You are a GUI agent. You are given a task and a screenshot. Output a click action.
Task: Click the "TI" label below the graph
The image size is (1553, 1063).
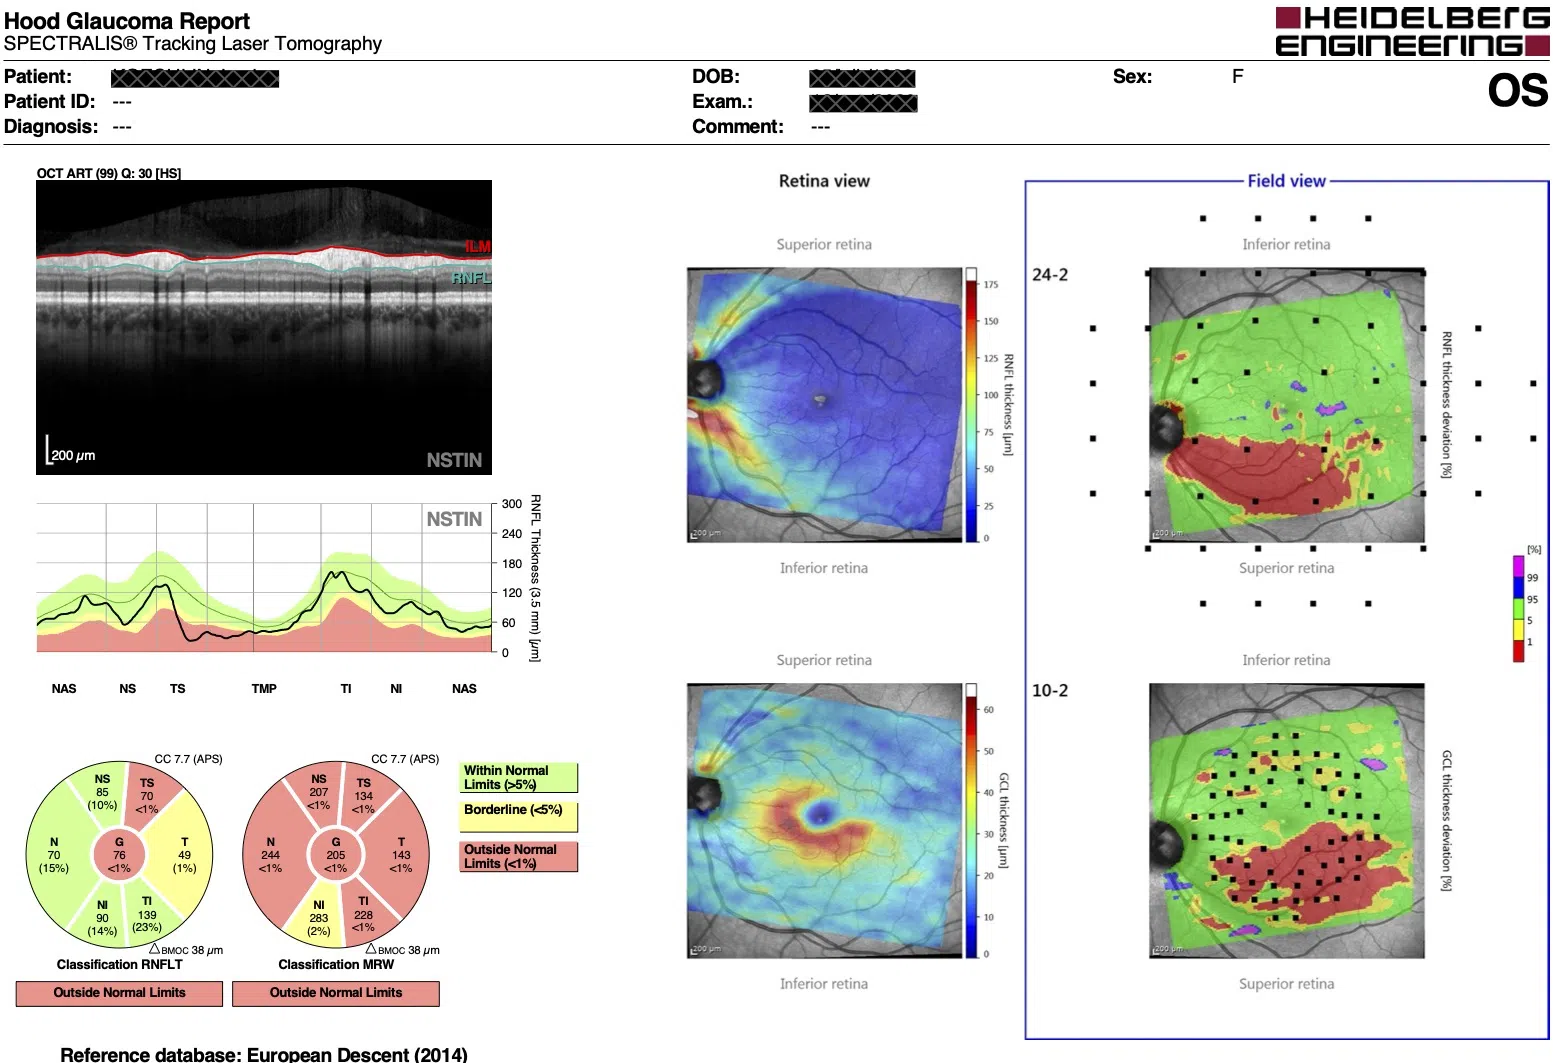[346, 689]
